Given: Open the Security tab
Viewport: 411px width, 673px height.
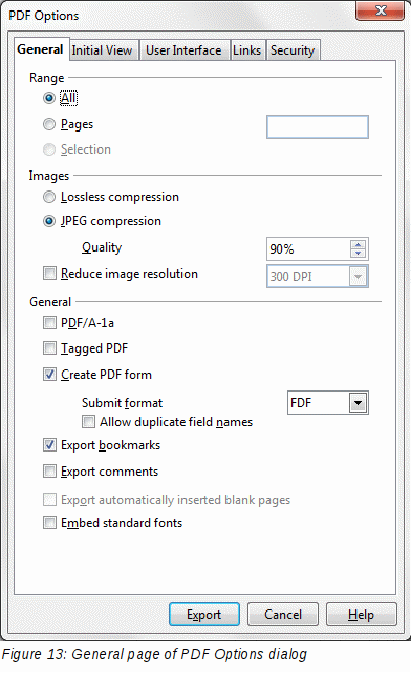Looking at the screenshot, I should coord(293,50).
